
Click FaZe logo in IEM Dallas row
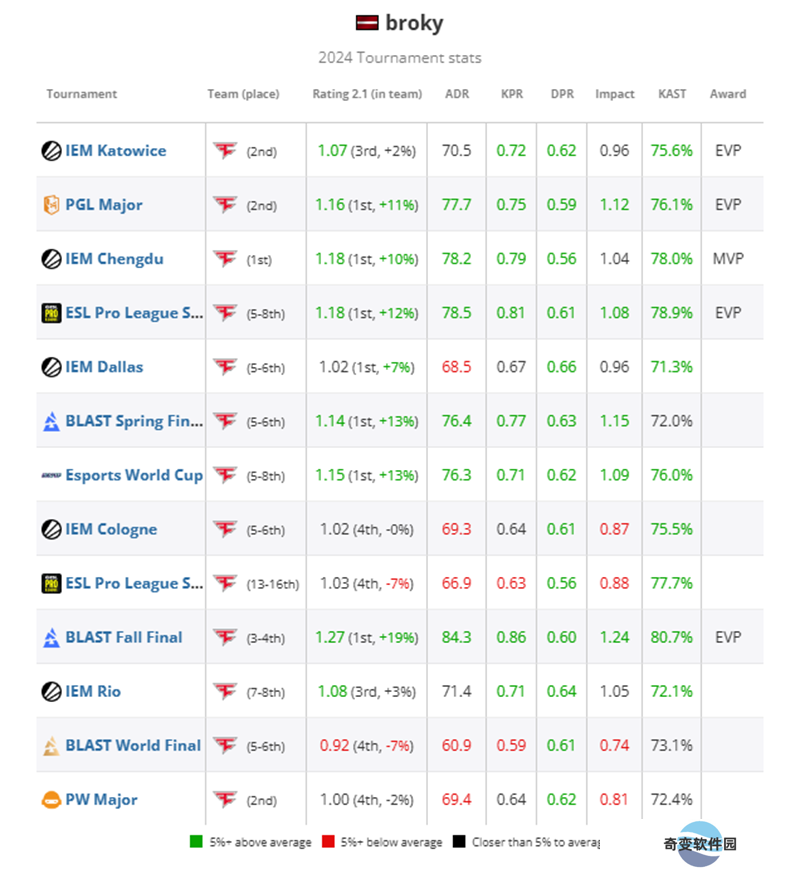[226, 366]
